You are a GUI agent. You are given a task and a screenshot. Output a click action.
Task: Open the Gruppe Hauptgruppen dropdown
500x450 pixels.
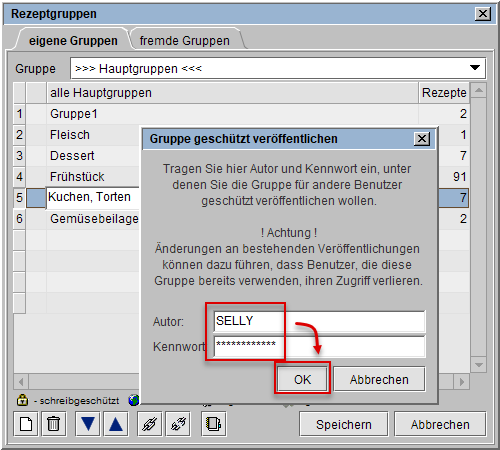coord(278,68)
